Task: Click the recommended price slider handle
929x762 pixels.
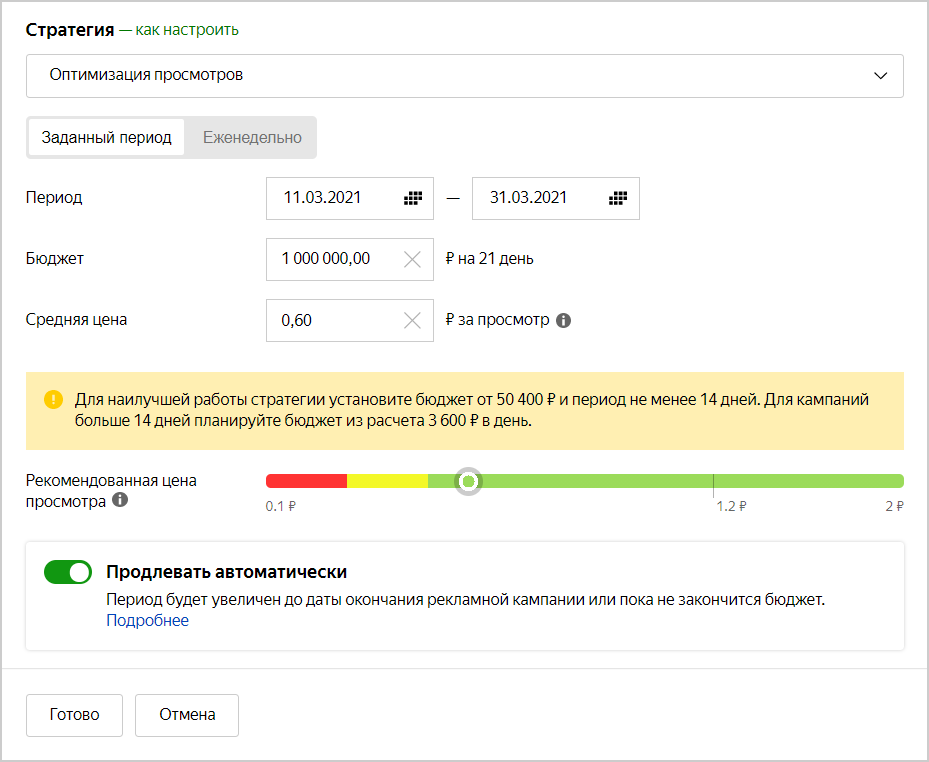Action: click(468, 482)
